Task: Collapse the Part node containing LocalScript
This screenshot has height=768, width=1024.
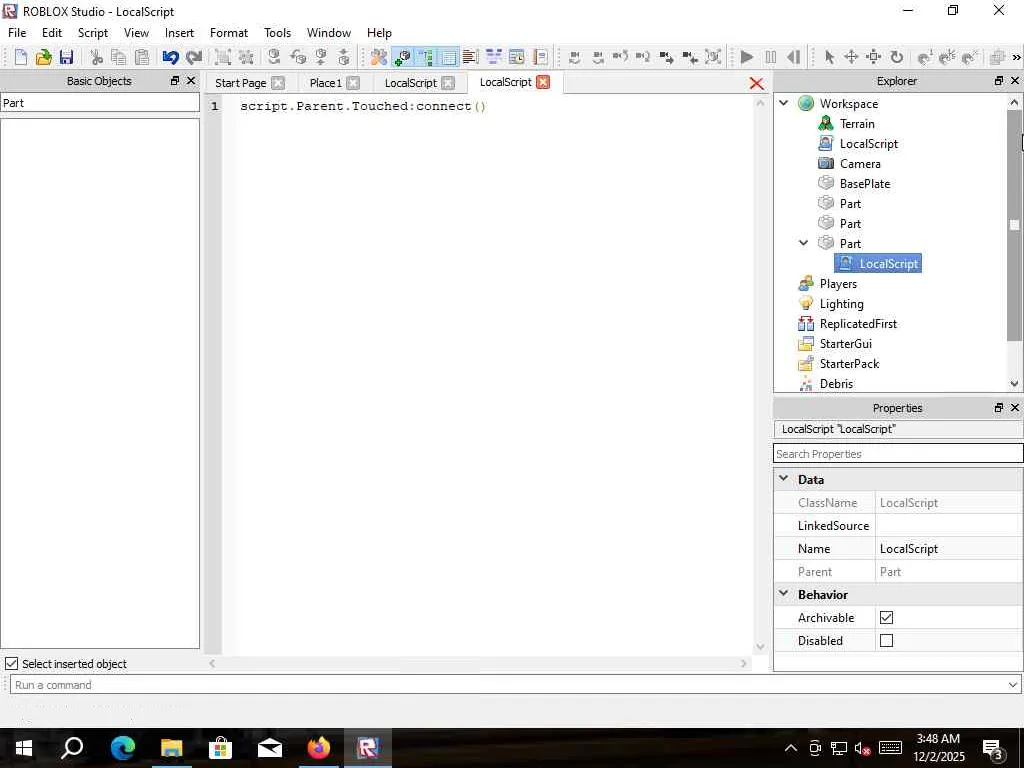Action: coord(804,243)
